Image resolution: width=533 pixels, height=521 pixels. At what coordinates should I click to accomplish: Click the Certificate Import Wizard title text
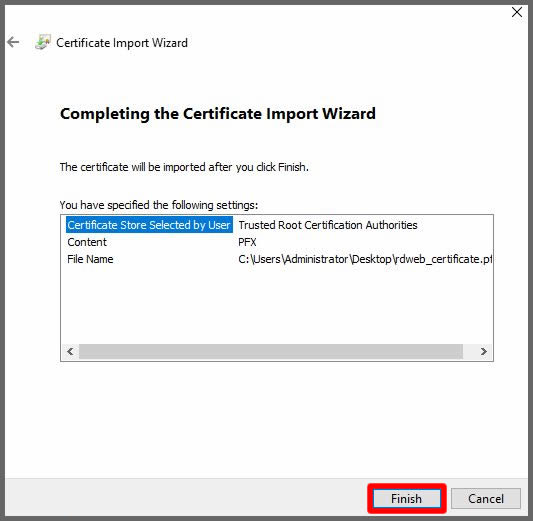(x=122, y=43)
